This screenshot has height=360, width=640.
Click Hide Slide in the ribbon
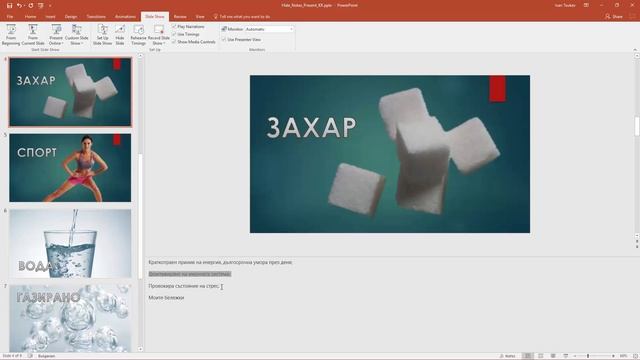tap(120, 35)
